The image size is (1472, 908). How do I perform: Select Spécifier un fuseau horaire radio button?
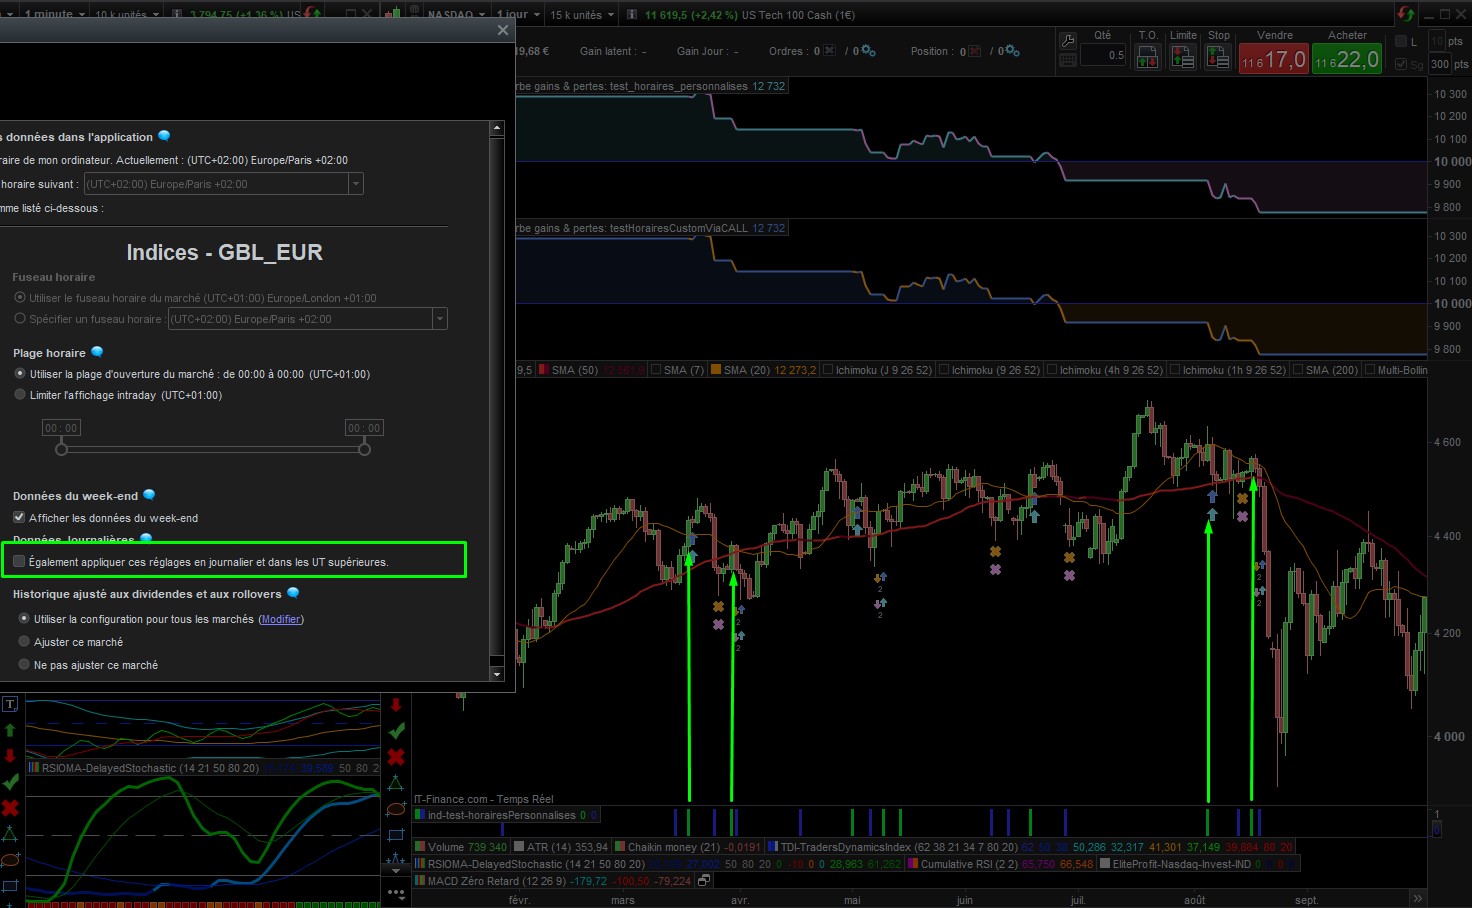pos(20,319)
